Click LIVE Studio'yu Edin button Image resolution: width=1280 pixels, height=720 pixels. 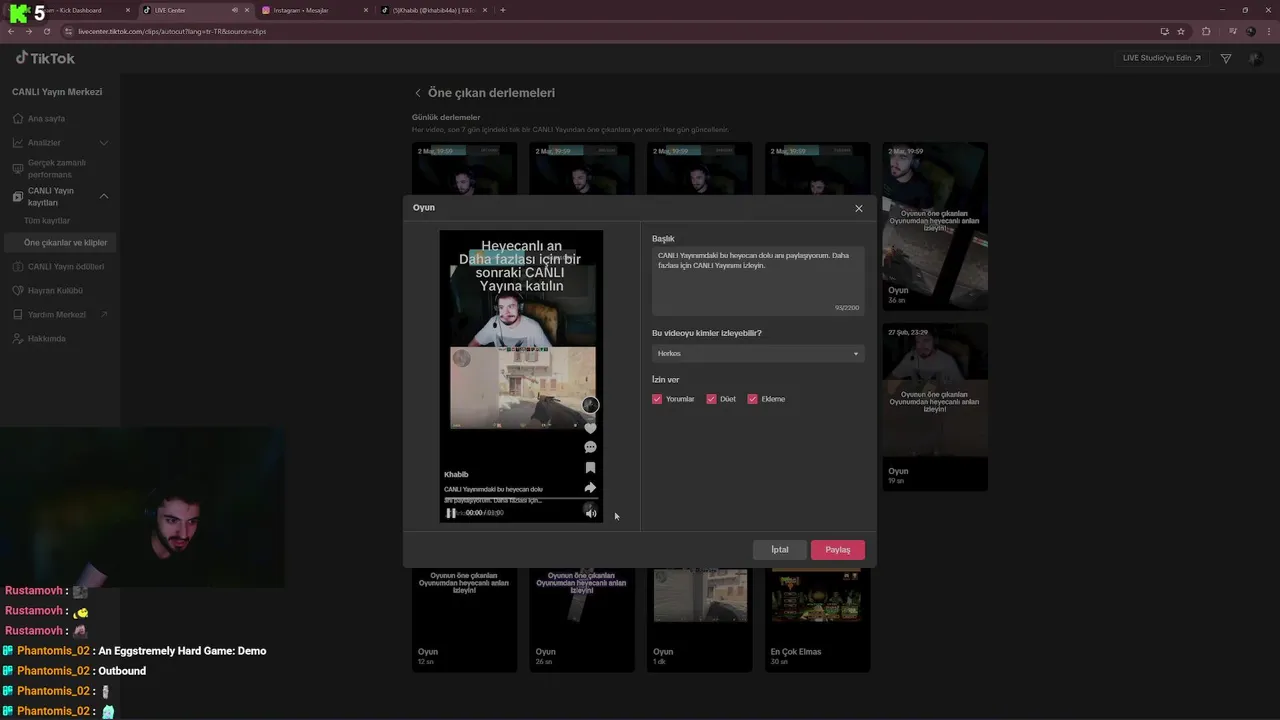(1162, 58)
